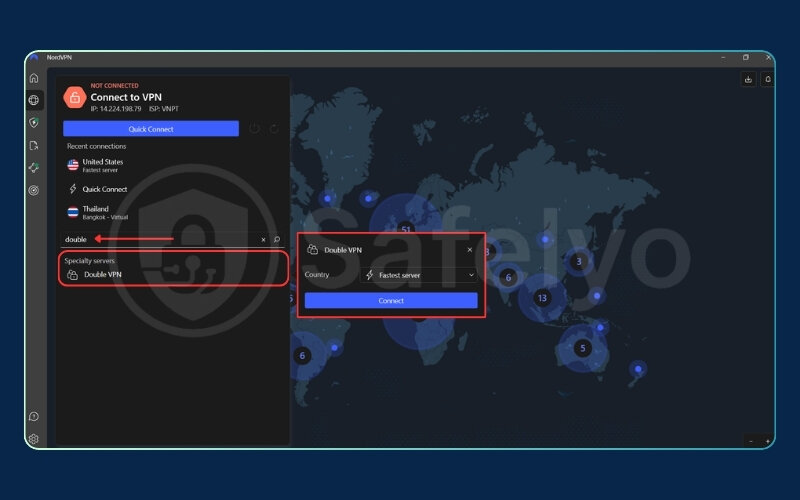Click the Recent connections heading
800x500 pixels.
(x=96, y=146)
